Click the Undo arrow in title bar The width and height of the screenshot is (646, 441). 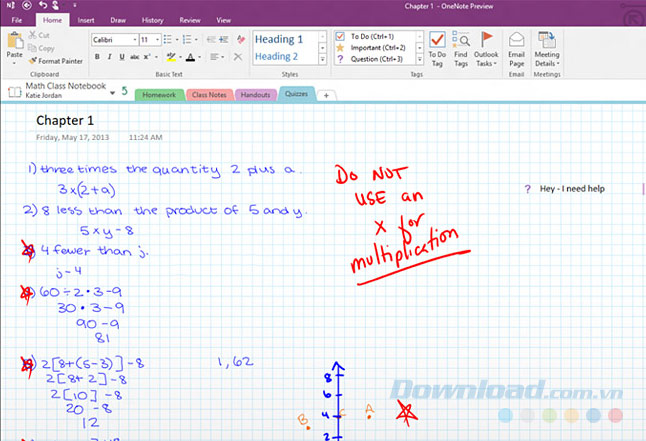tap(43, 5)
